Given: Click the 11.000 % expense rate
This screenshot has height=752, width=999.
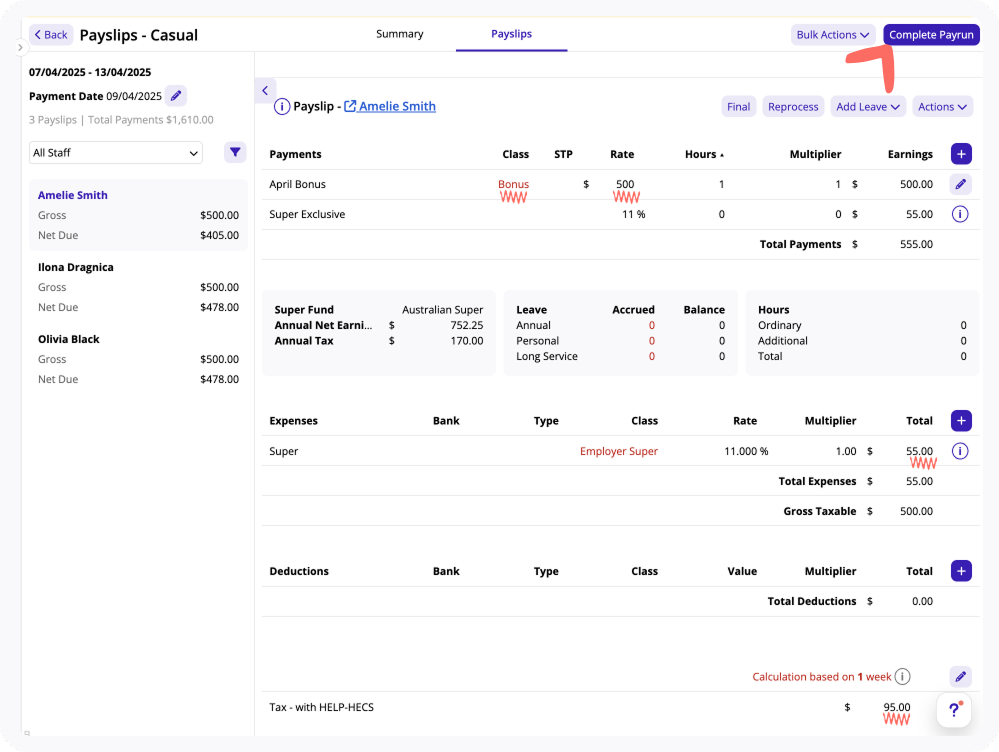Looking at the screenshot, I should [746, 451].
